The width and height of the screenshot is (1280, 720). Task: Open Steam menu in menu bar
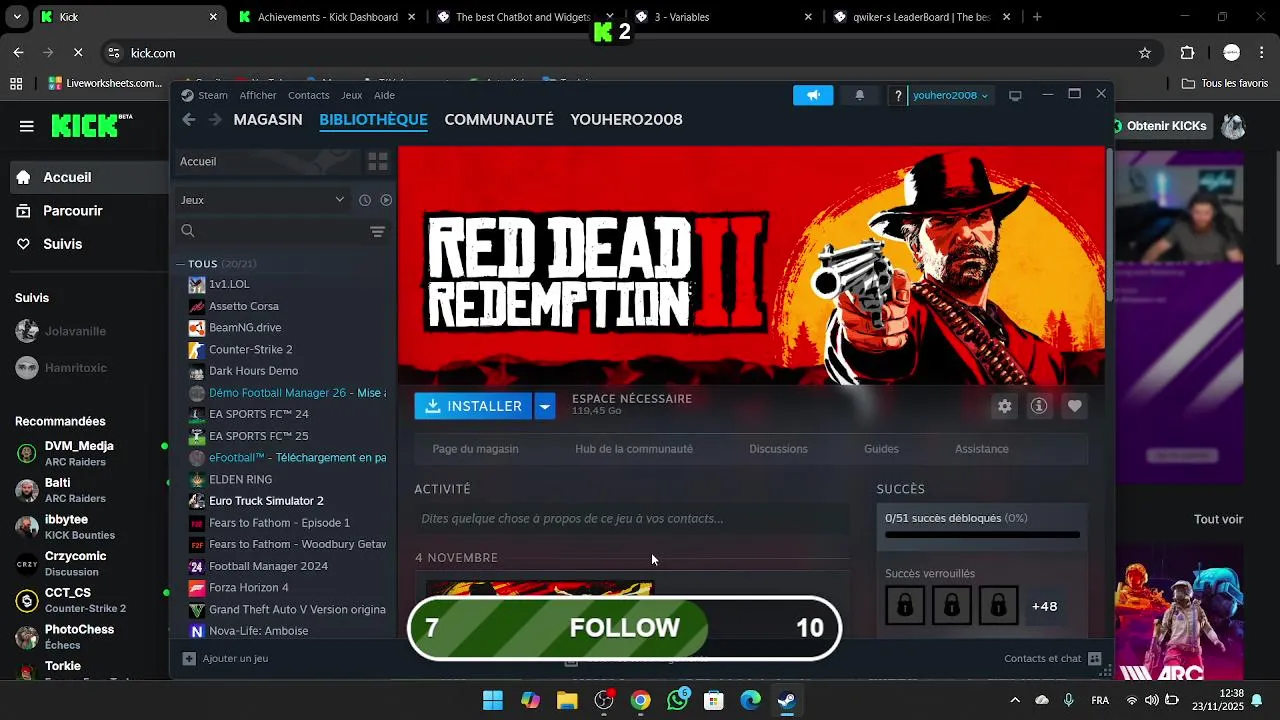click(x=212, y=95)
